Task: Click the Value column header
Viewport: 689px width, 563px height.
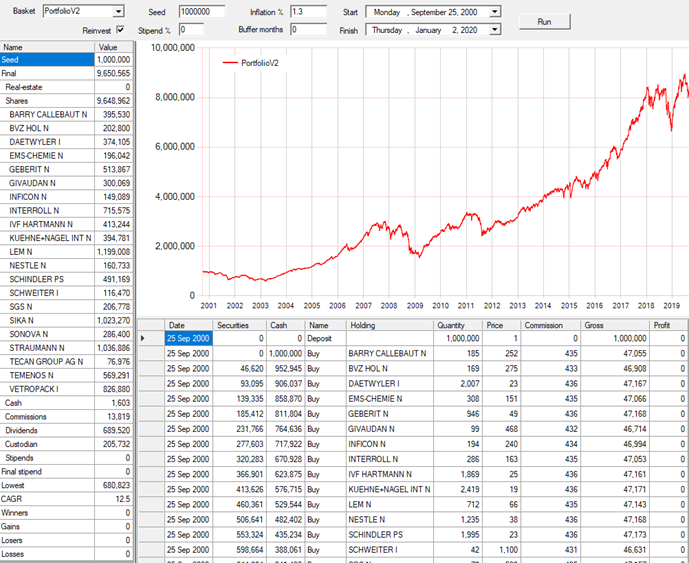Action: [x=113, y=47]
